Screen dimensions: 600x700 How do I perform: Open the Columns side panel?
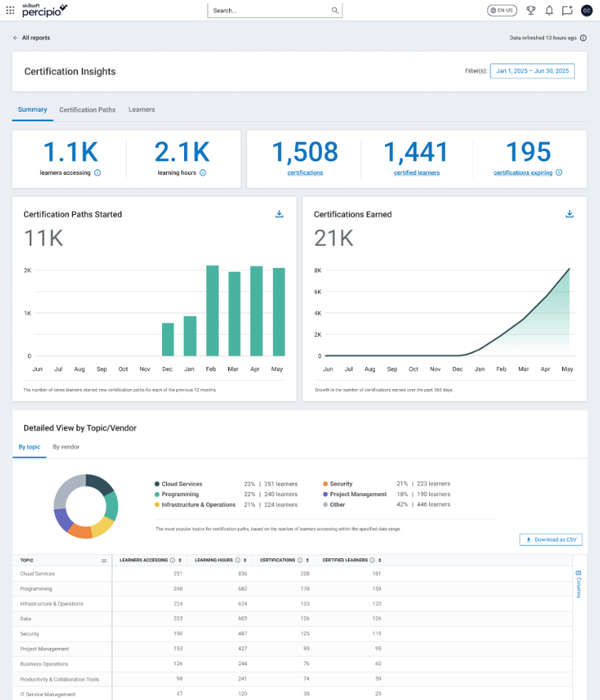579,585
